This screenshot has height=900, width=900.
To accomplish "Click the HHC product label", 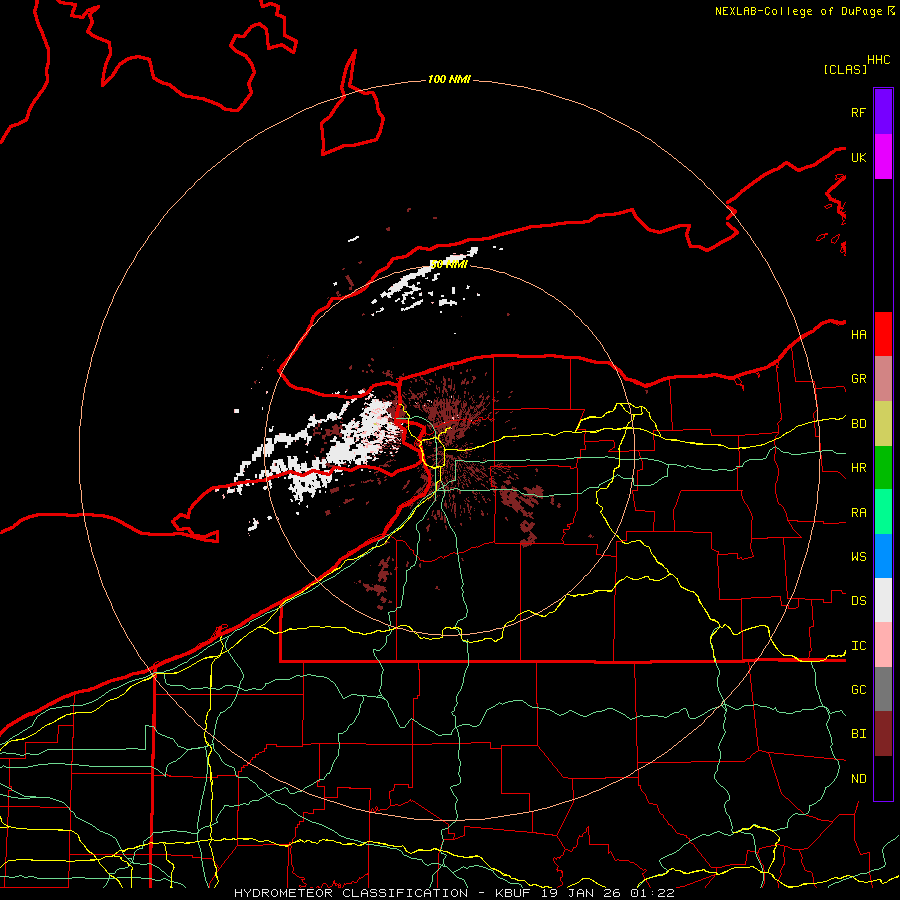I will 878,60.
